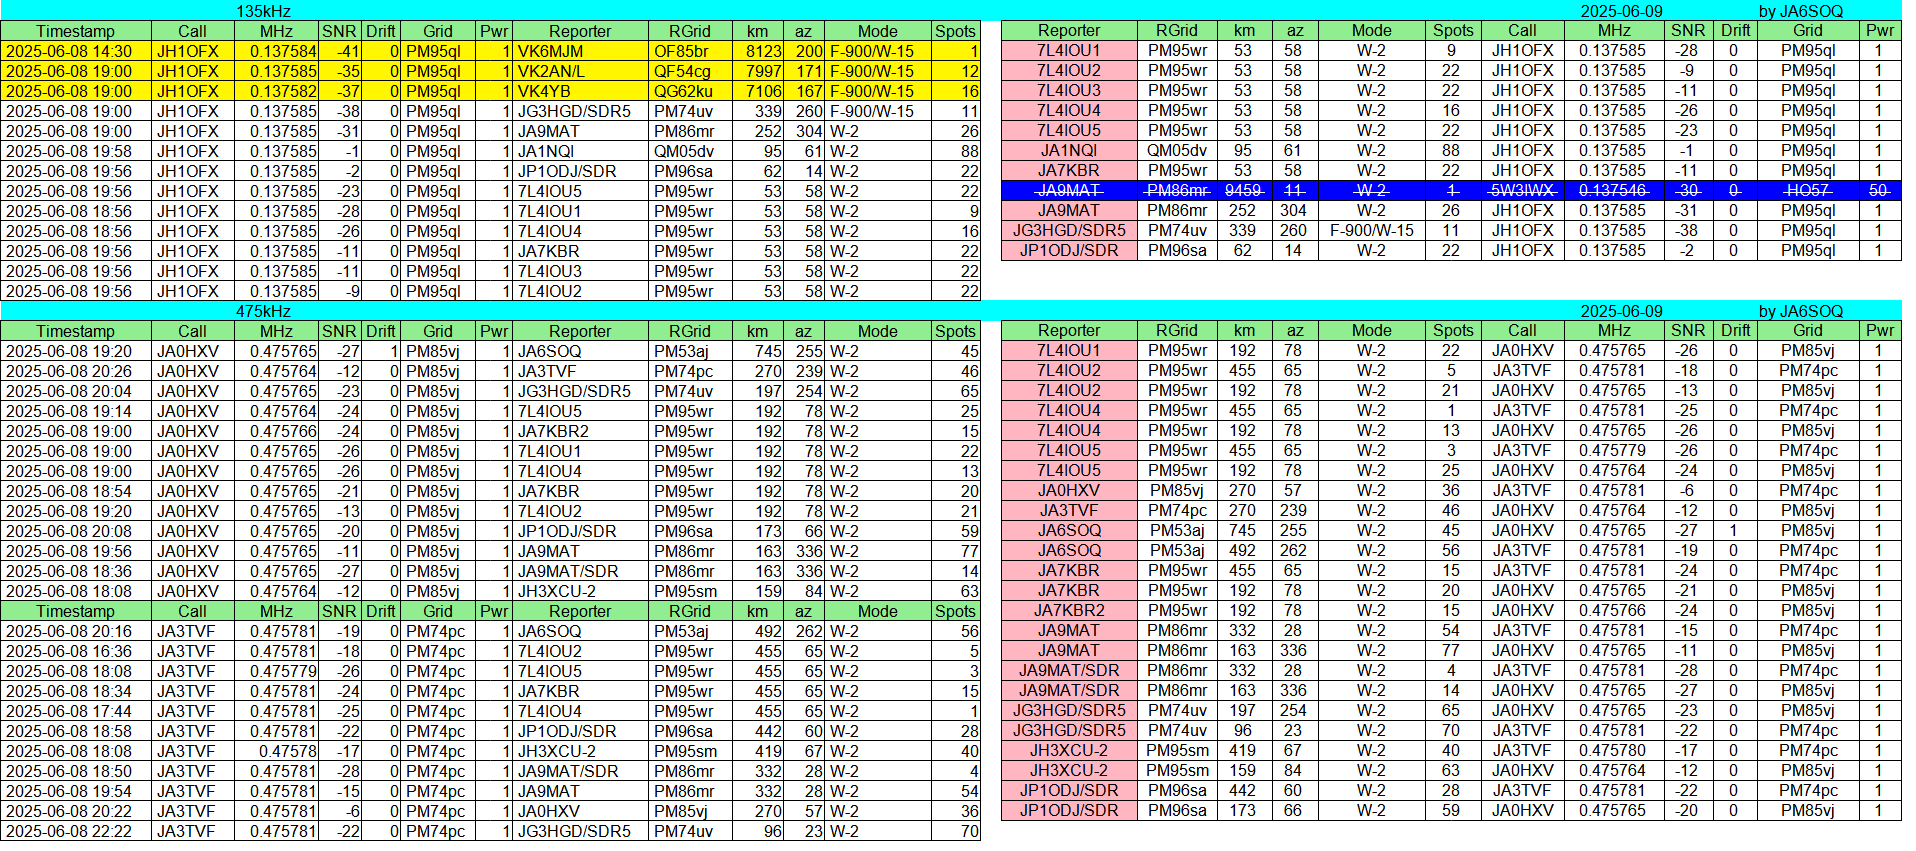The width and height of the screenshot is (1916, 851).
Task: Select timestamp cell 2025-06-08 20:26
Action: coord(76,371)
